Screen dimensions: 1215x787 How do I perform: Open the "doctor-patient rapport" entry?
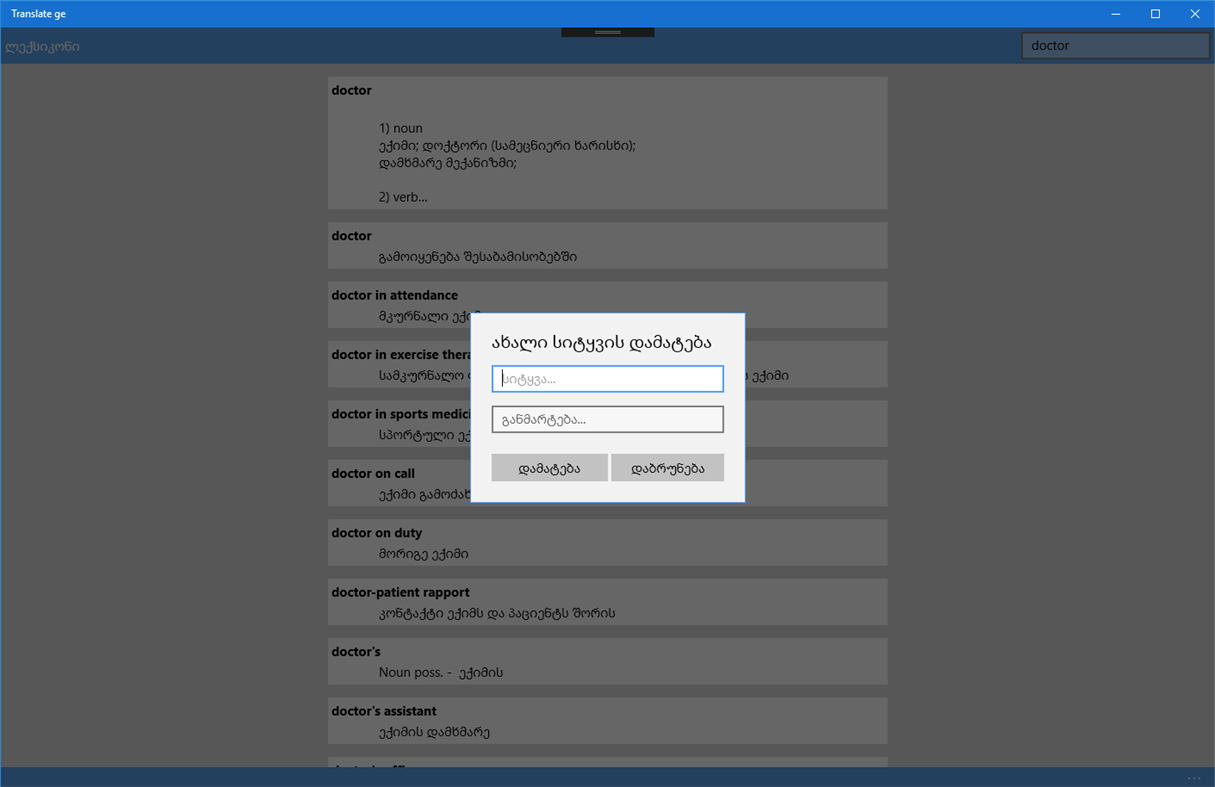click(x=607, y=601)
